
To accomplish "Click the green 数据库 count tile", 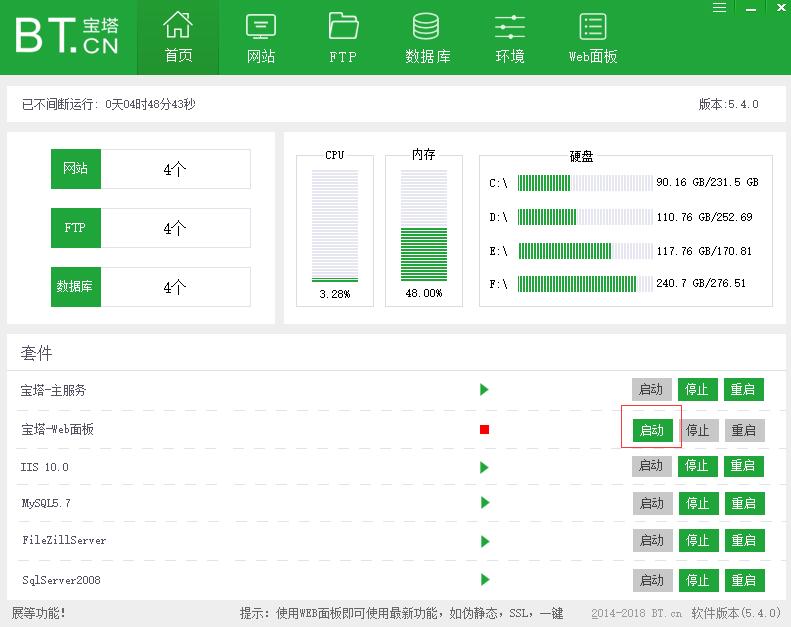I will 76,287.
